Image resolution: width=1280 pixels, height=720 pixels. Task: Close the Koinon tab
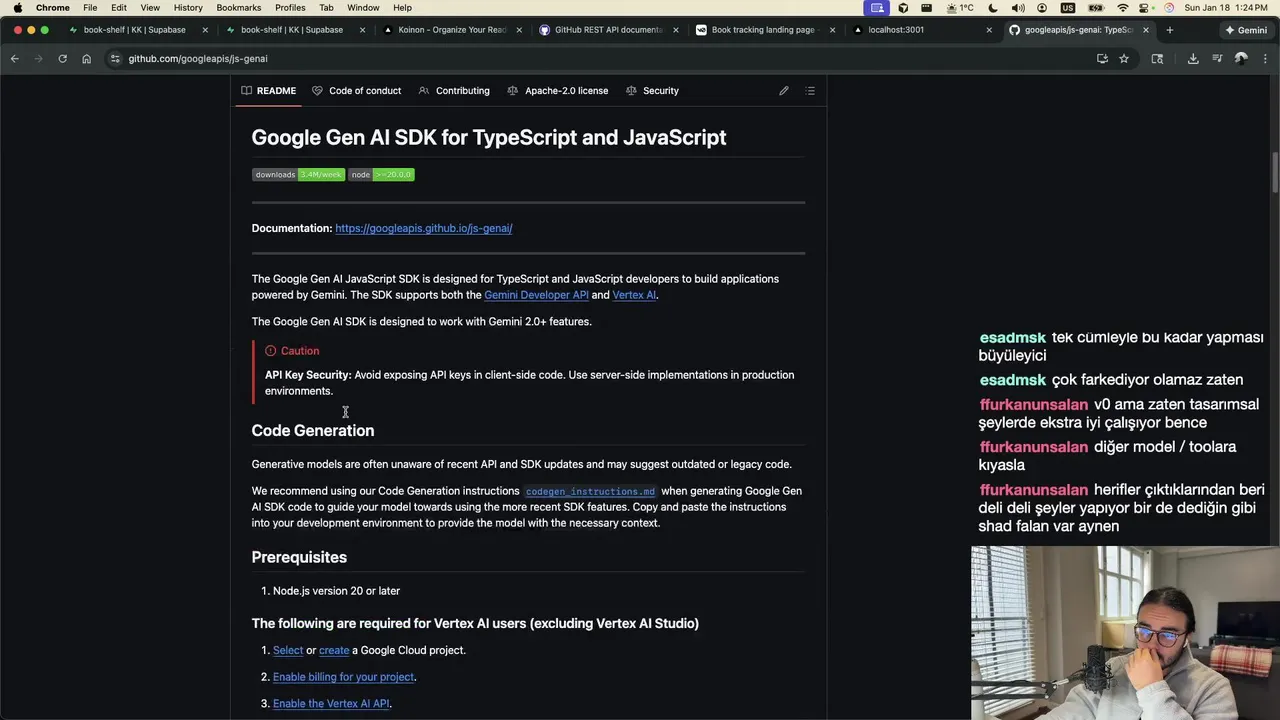tap(519, 30)
